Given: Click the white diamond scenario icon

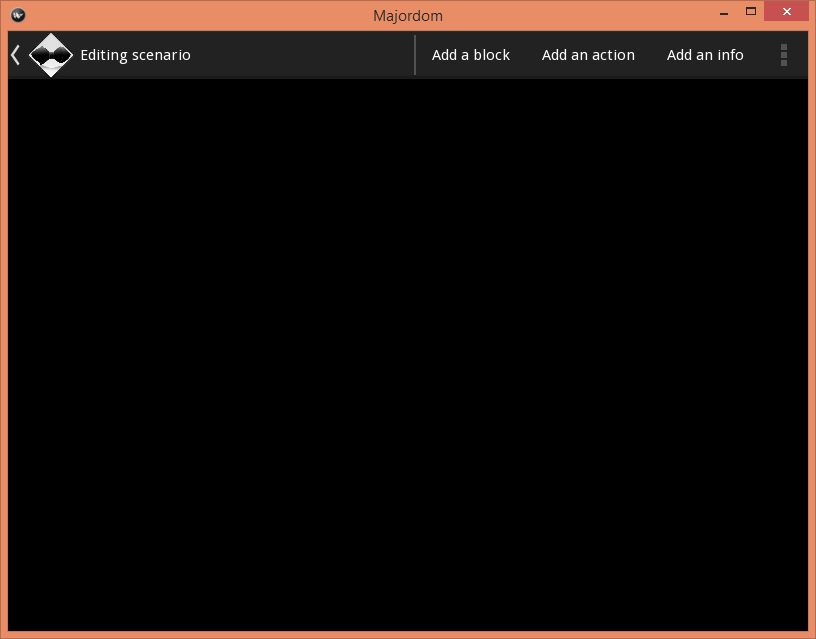Looking at the screenshot, I should [x=51, y=55].
